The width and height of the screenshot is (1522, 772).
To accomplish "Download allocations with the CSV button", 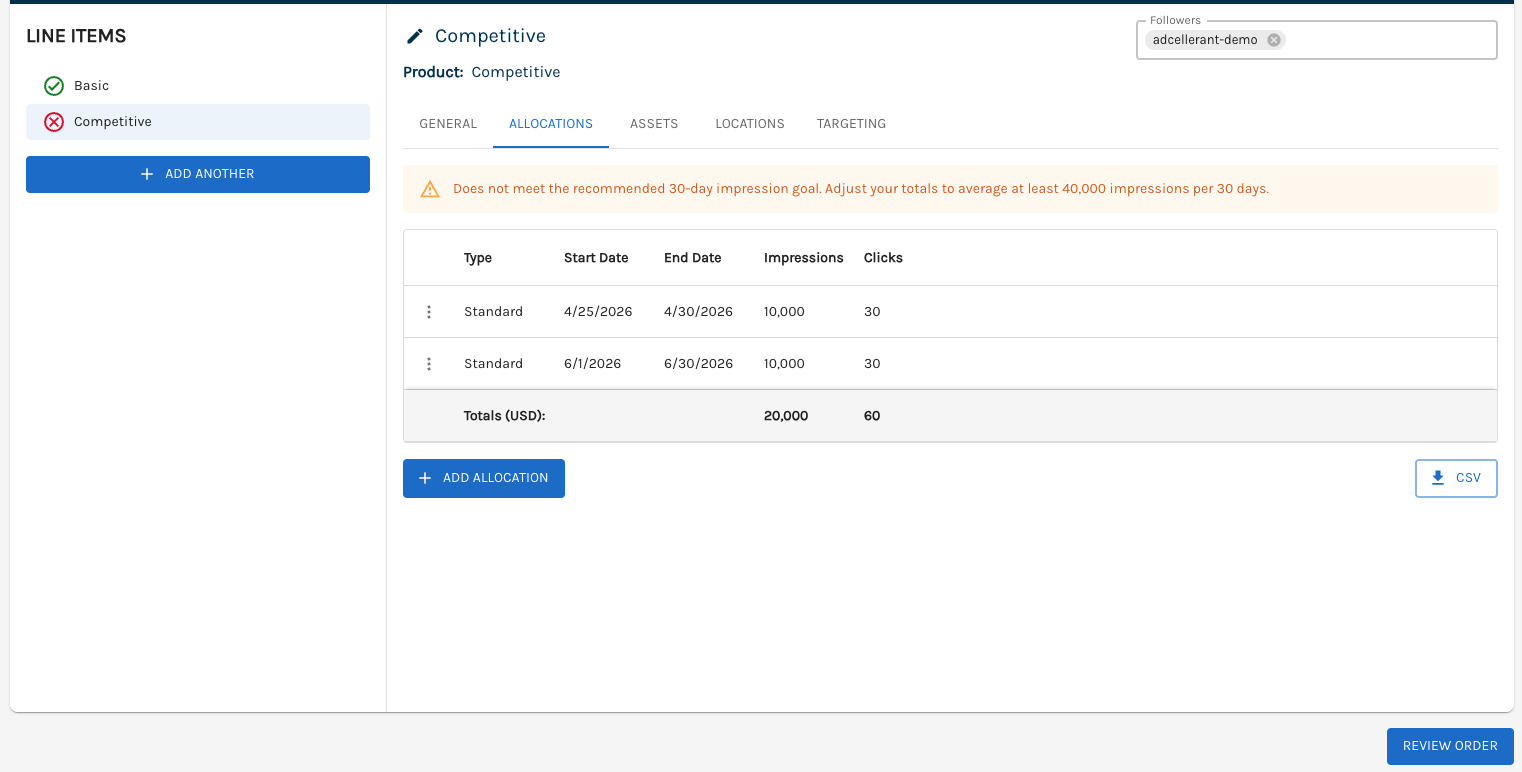I will click(1456, 478).
